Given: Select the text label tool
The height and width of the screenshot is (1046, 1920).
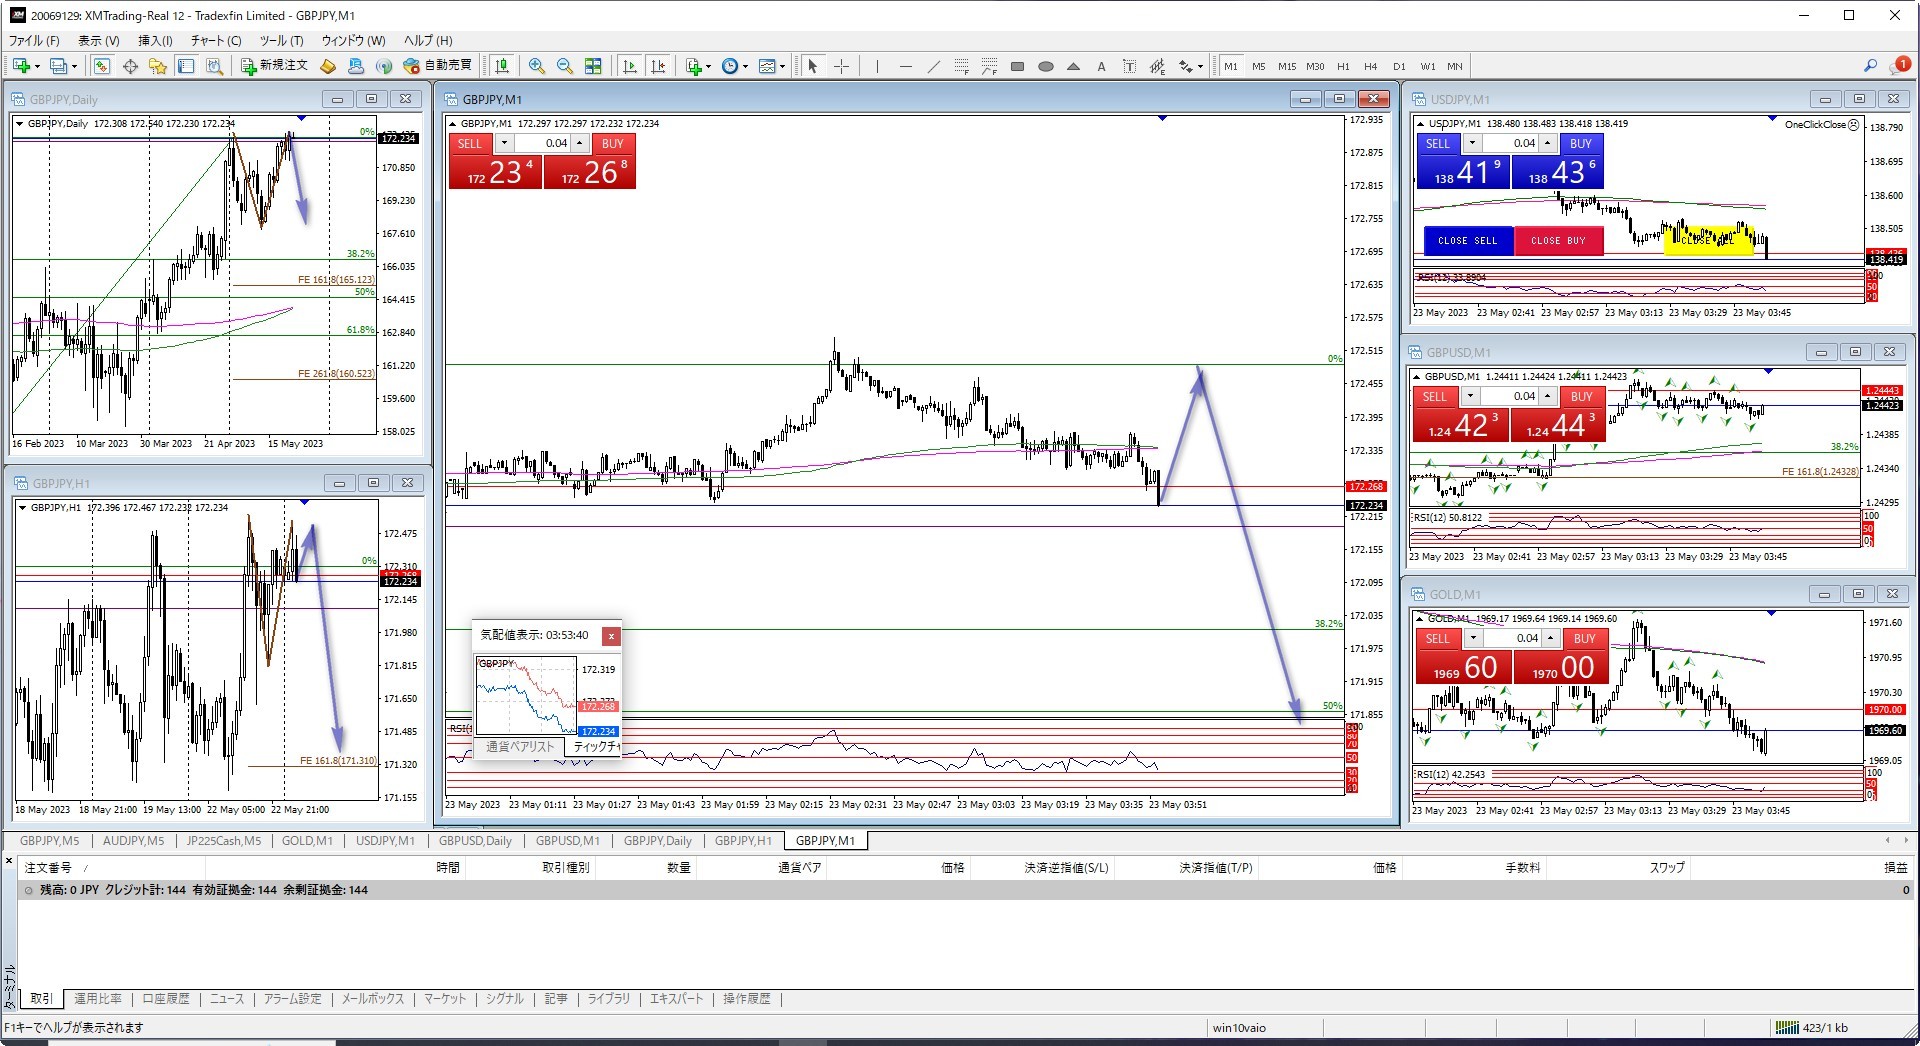Looking at the screenshot, I should pos(1101,66).
